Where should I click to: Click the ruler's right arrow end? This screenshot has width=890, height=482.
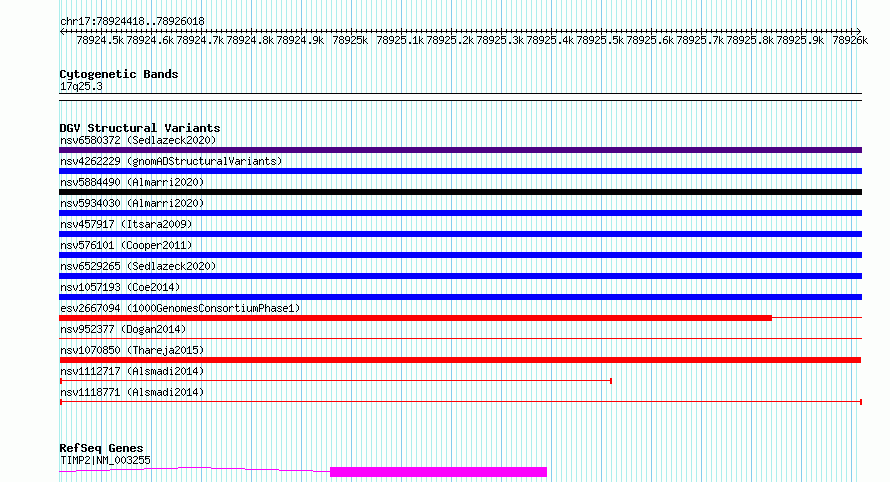pos(859,31)
